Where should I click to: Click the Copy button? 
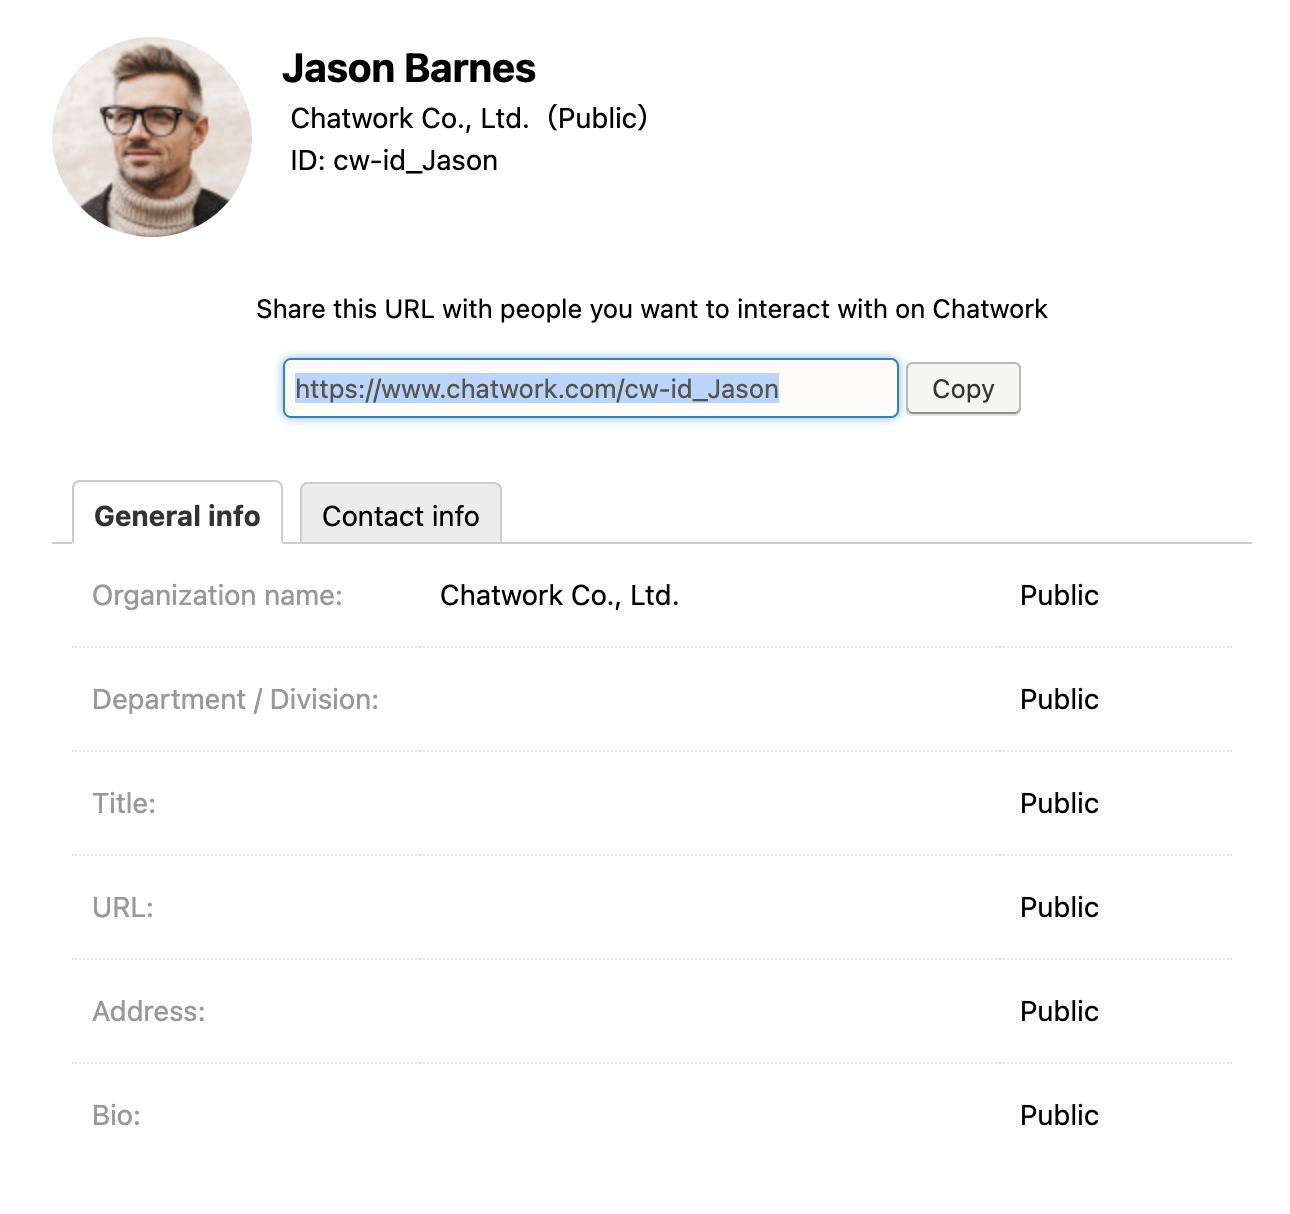point(963,388)
